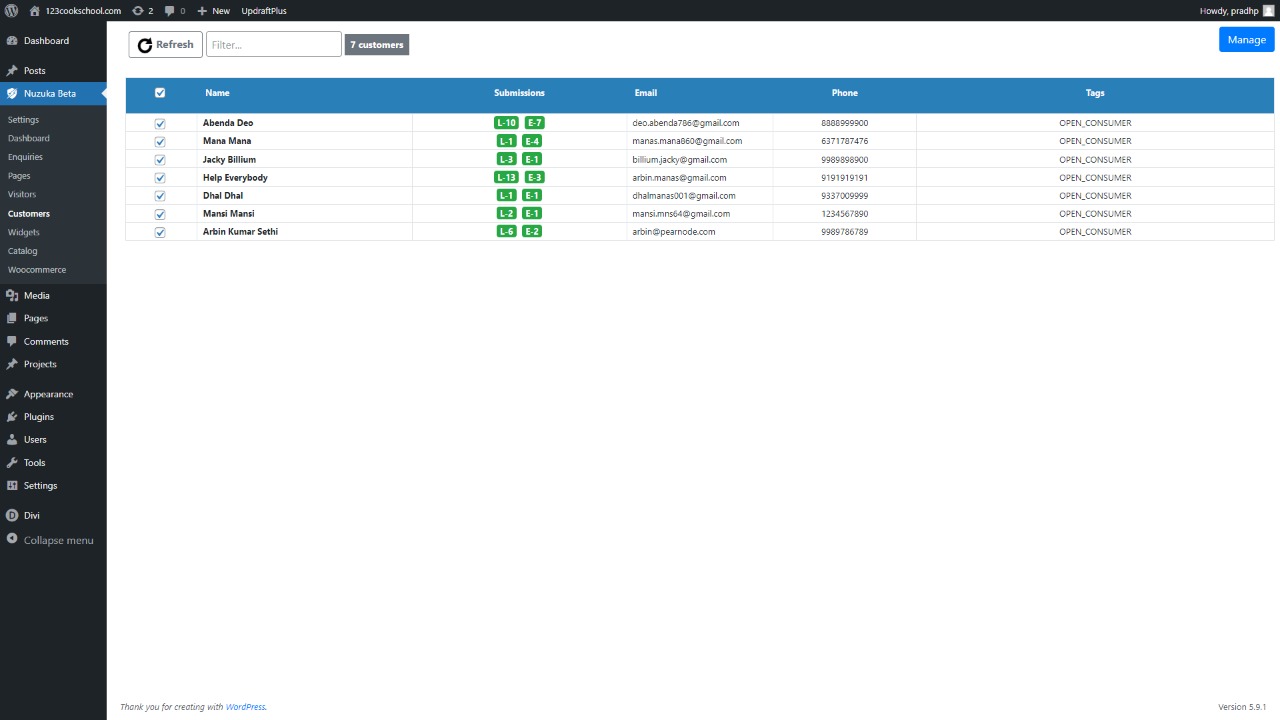
Task: Open the updates icon showing 2
Action: pos(138,10)
